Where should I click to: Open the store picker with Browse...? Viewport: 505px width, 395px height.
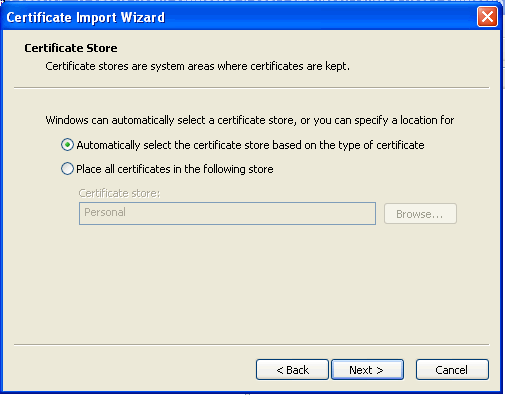pyautogui.click(x=420, y=214)
